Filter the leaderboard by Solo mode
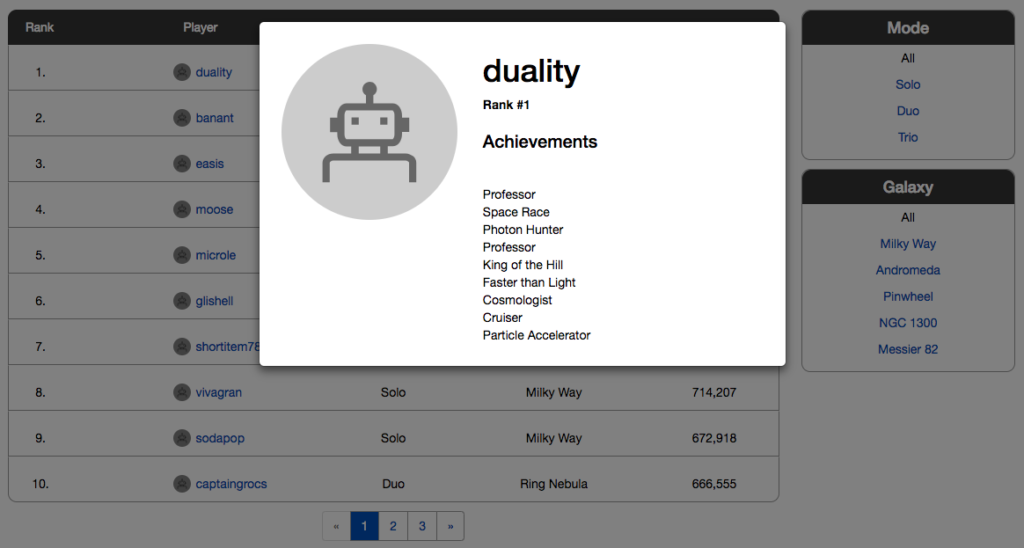The width and height of the screenshot is (1024, 548). coord(908,85)
